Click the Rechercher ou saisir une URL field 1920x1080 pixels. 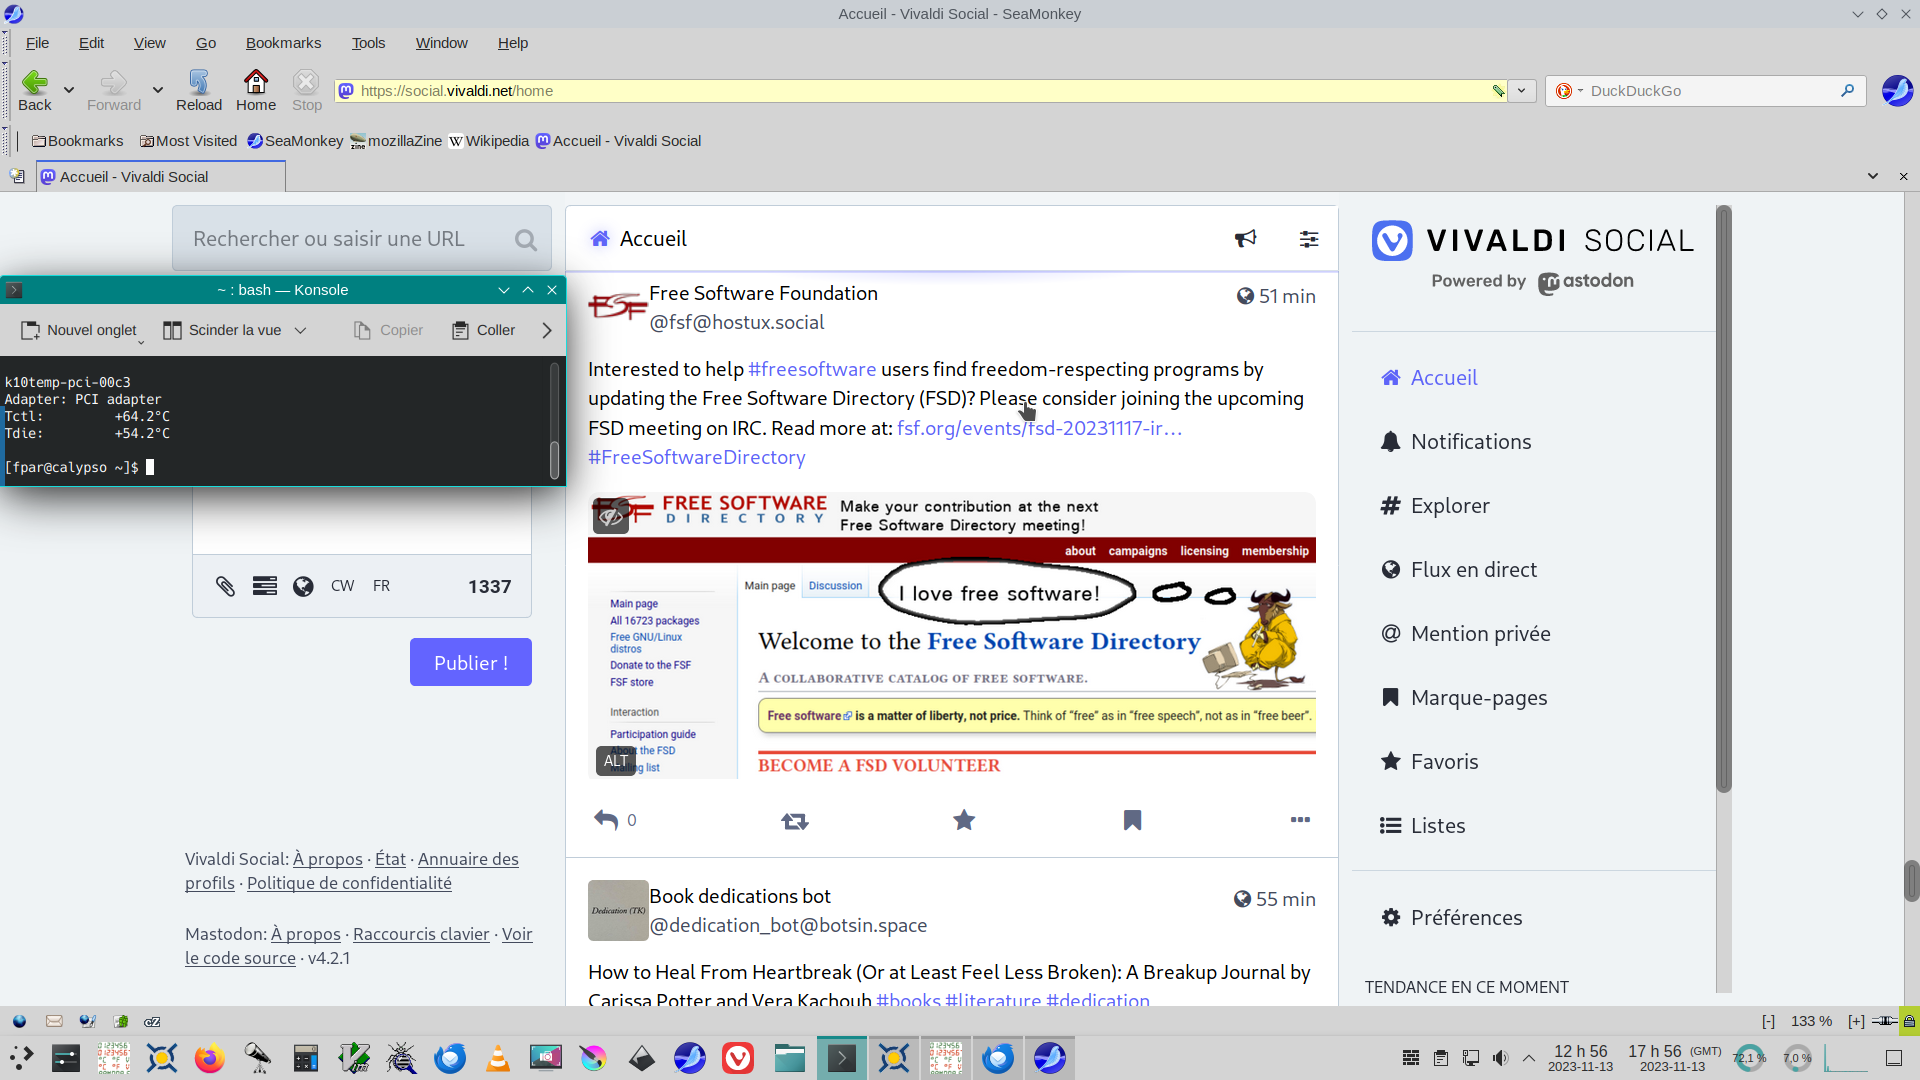click(x=345, y=239)
